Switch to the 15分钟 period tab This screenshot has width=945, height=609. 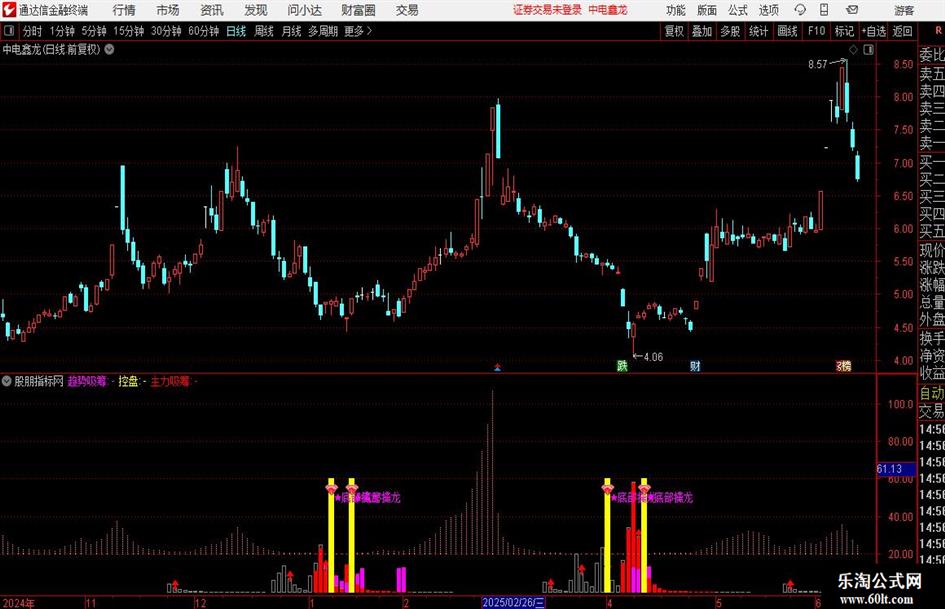(128, 31)
